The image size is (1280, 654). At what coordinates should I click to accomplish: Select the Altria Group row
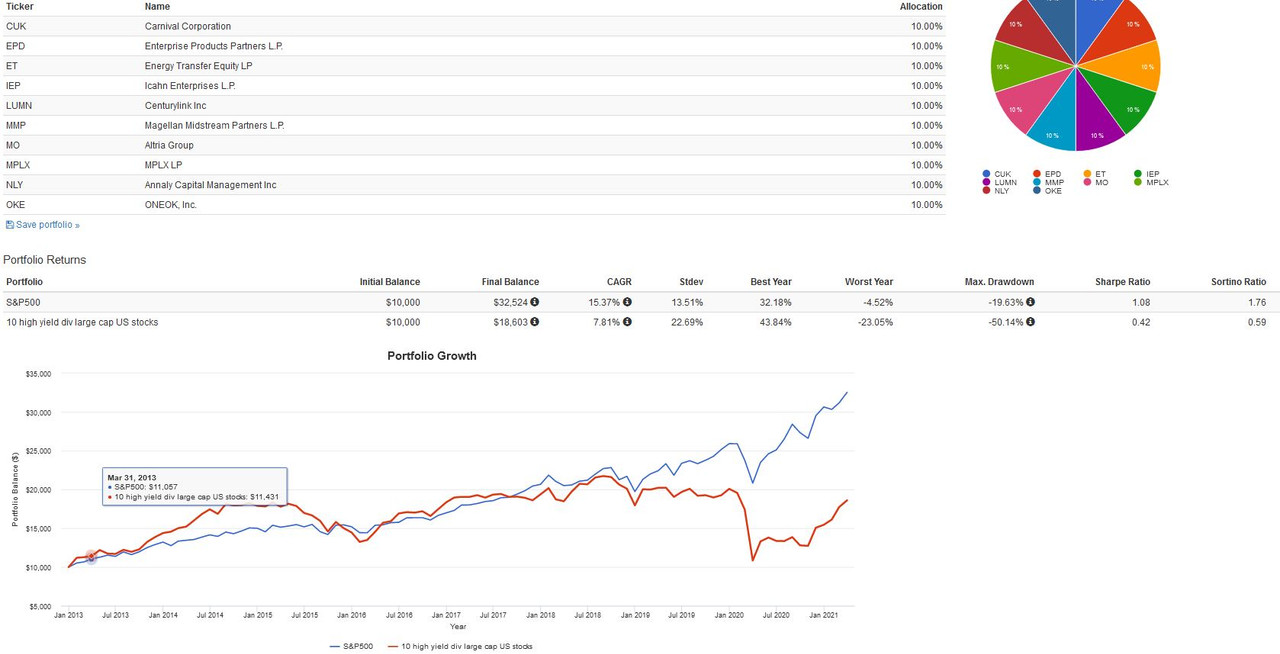tap(473, 145)
